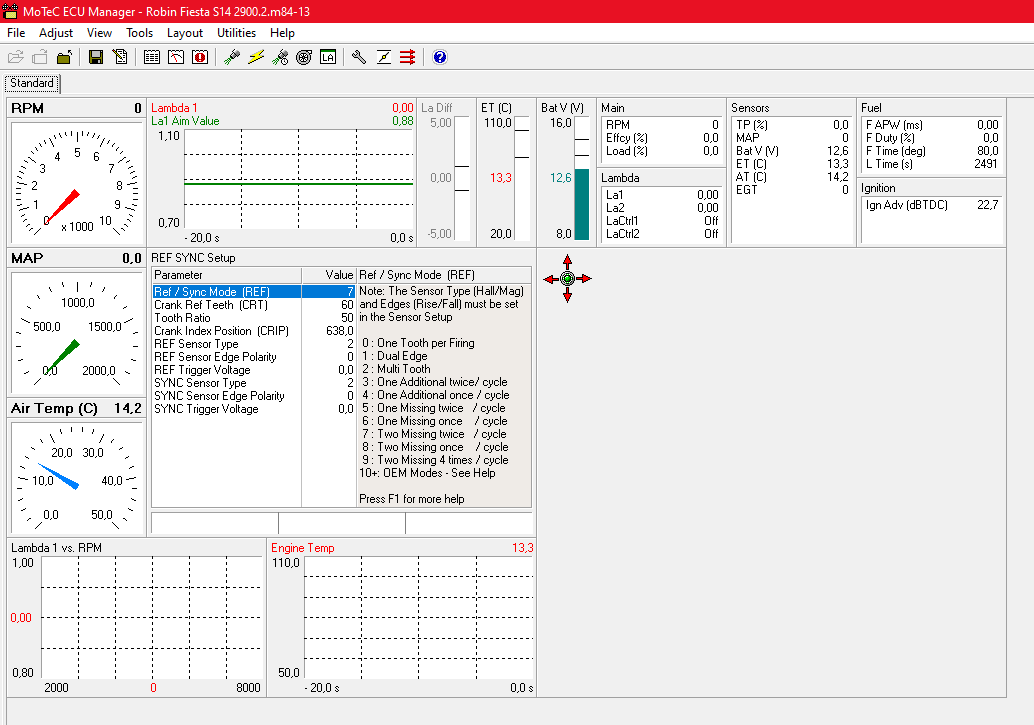This screenshot has width=1034, height=725.
Task: Click the Value column header
Action: pyautogui.click(x=329, y=275)
